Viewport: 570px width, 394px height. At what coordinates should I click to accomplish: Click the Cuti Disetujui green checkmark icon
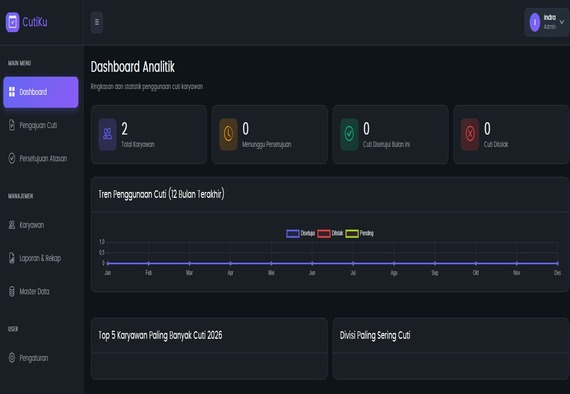(x=349, y=134)
